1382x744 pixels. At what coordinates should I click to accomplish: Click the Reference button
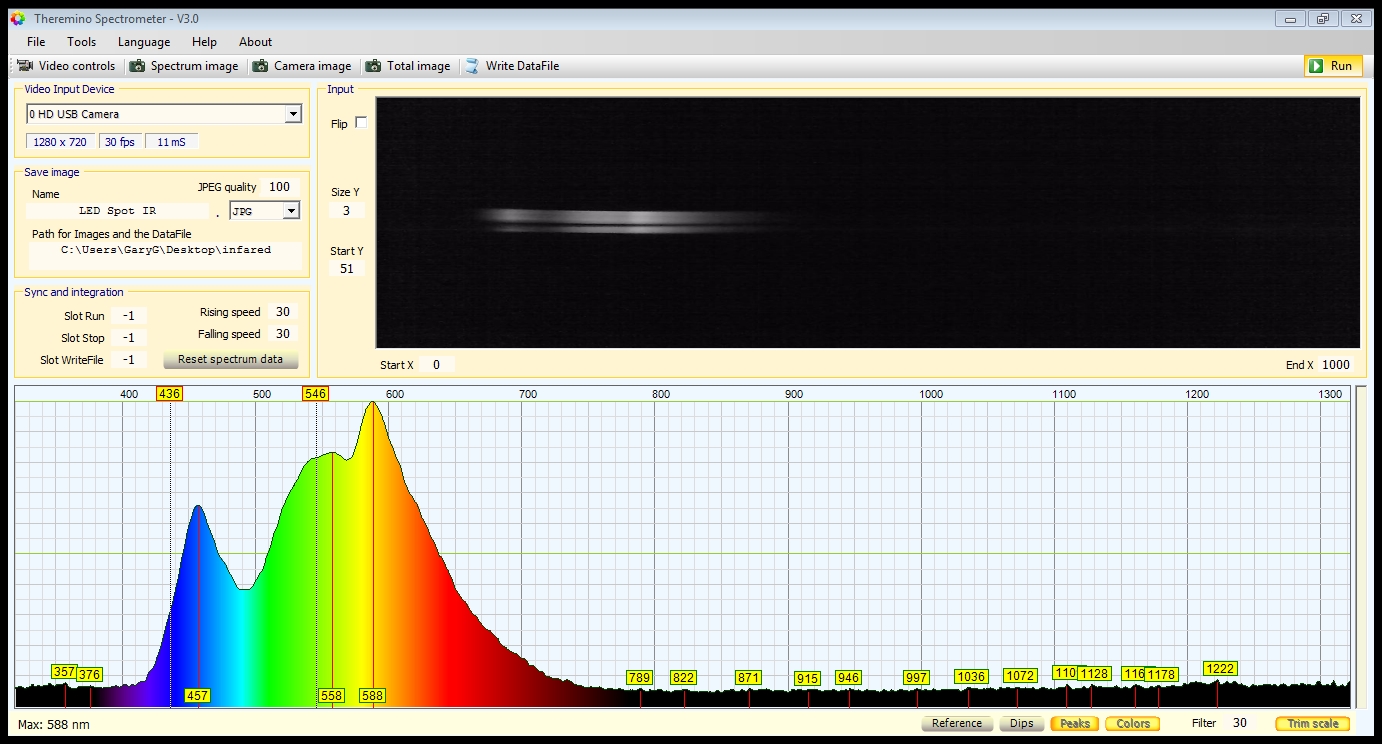[x=956, y=723]
